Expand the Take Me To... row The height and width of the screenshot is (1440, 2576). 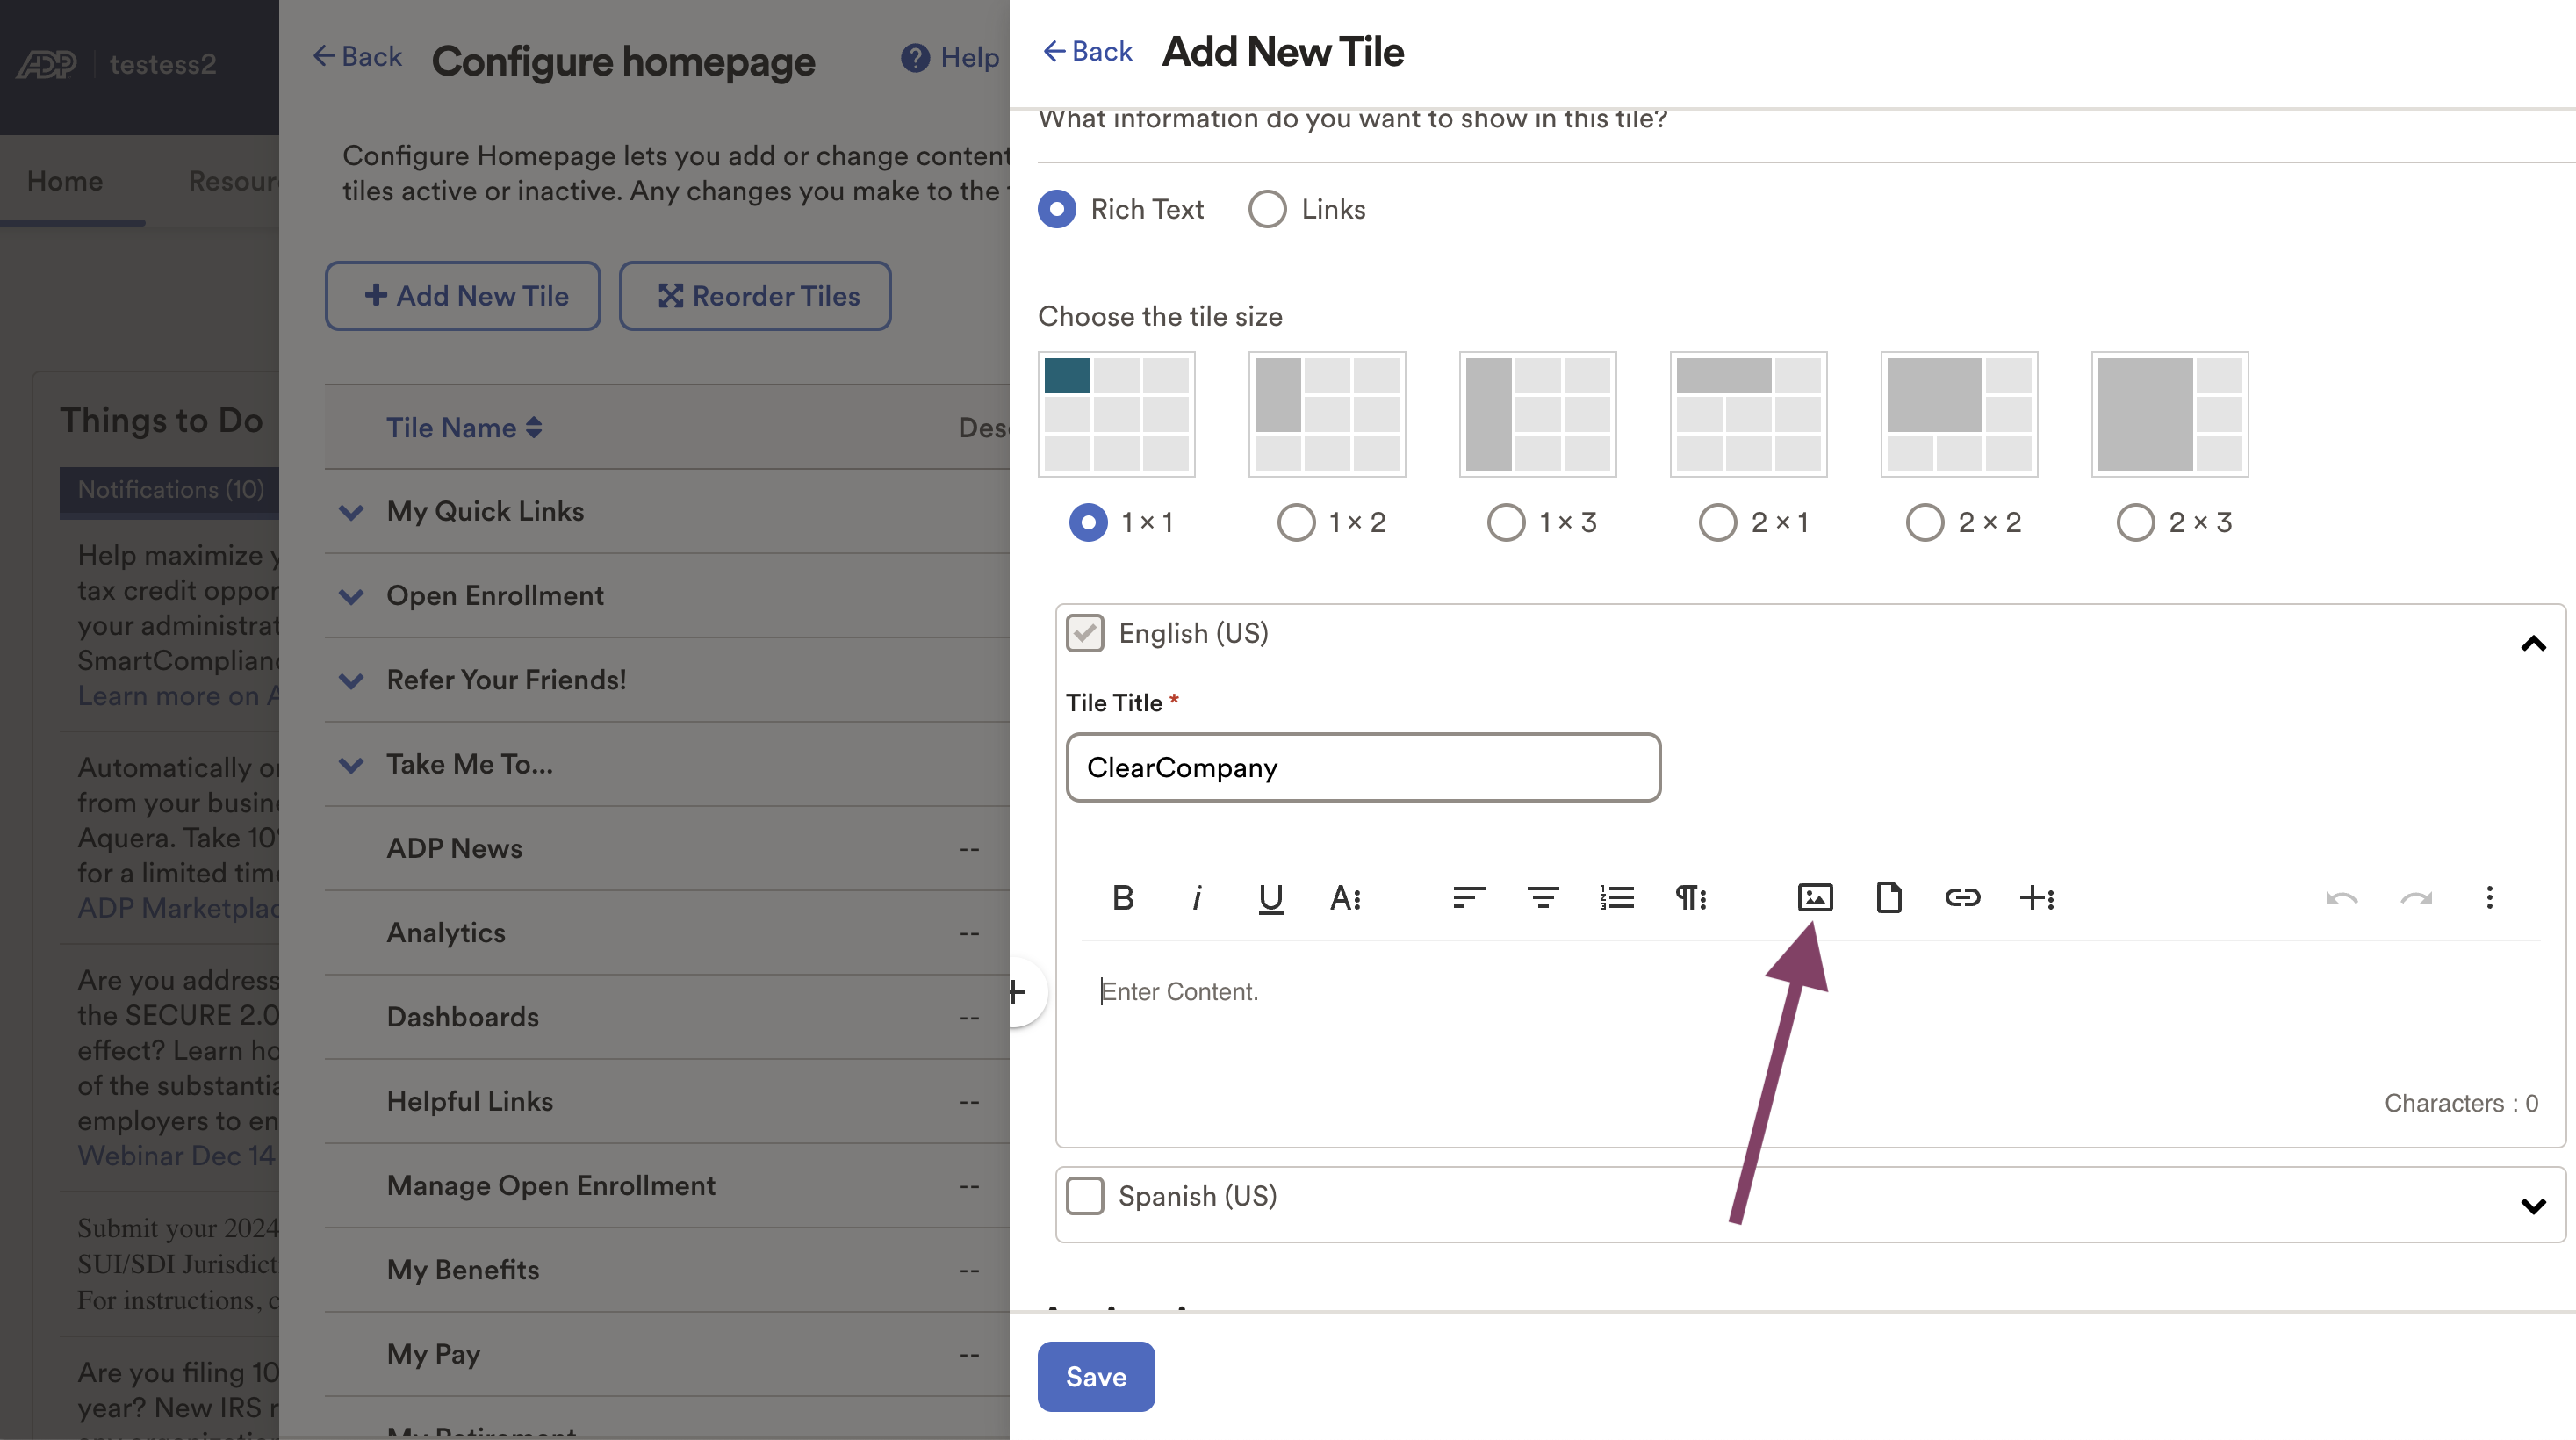coord(351,765)
